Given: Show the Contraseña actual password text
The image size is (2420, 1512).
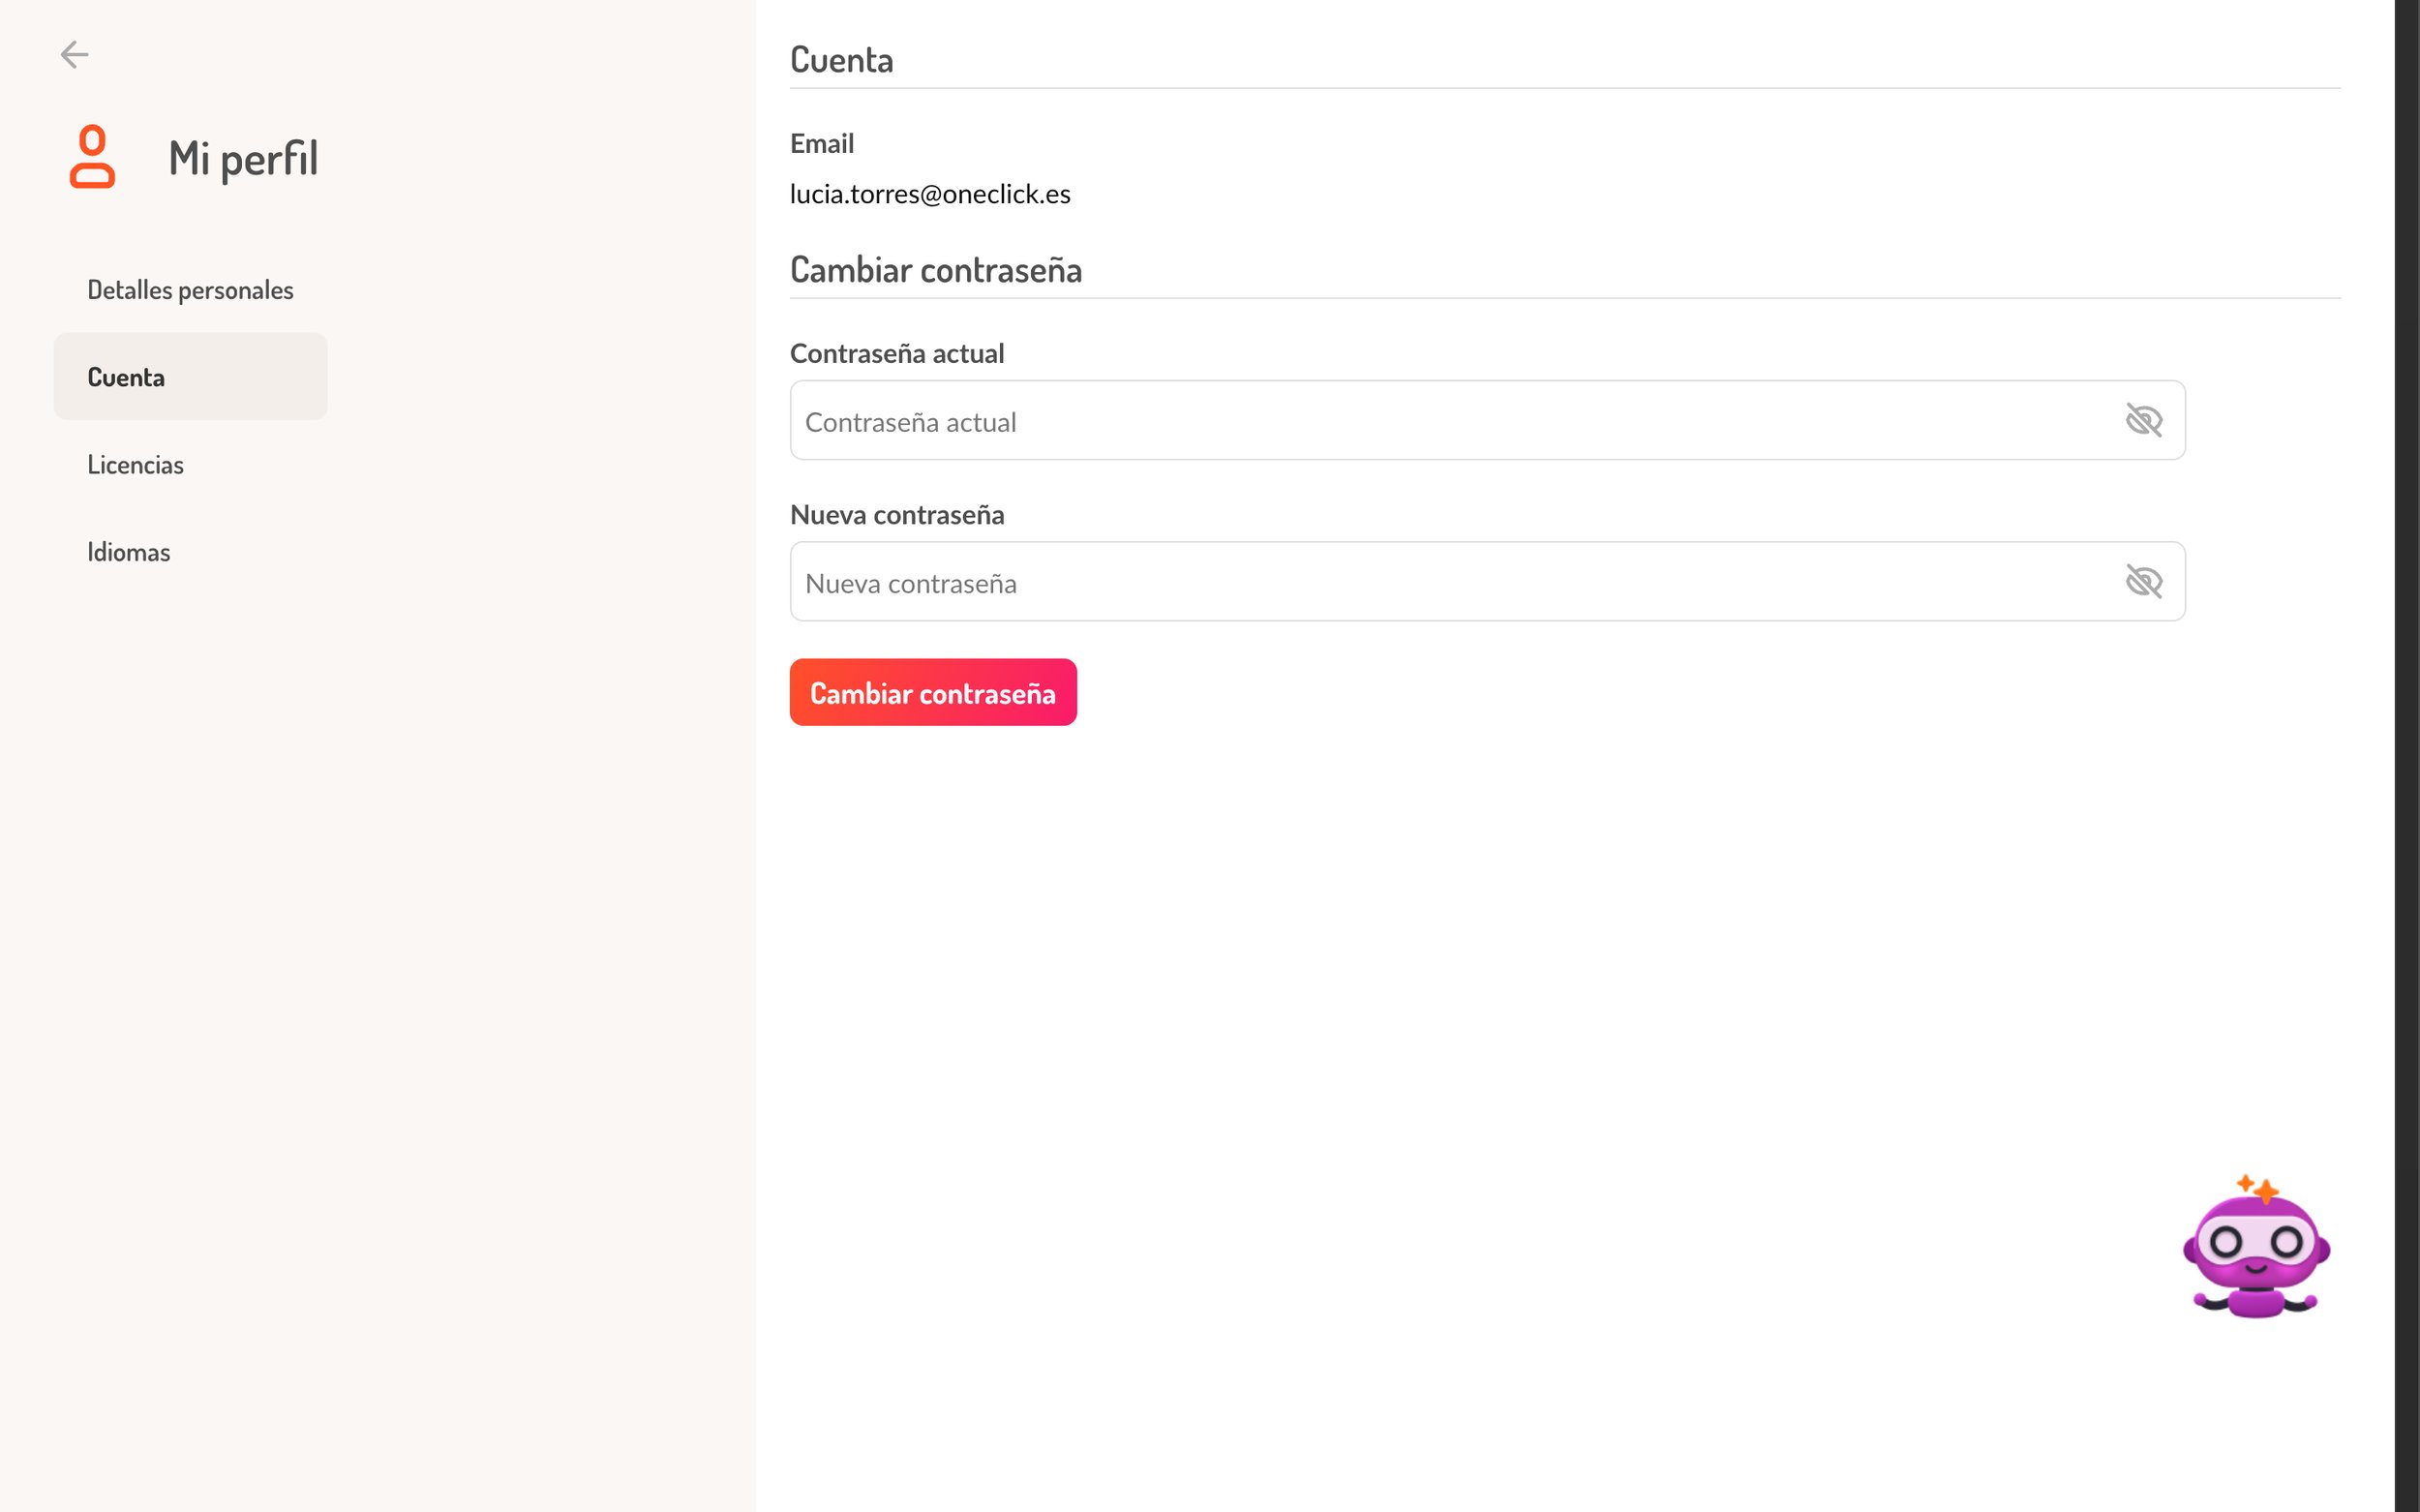Looking at the screenshot, I should [2144, 420].
